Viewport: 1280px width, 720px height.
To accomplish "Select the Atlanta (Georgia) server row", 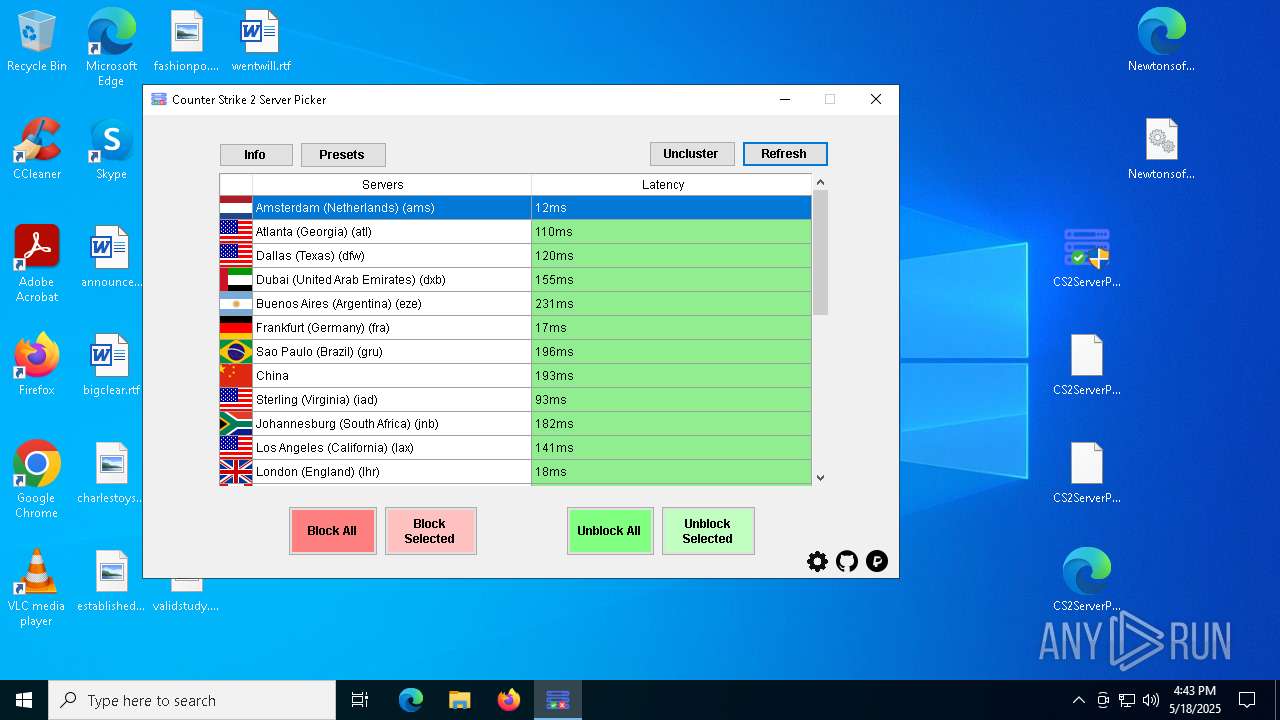I will point(516,232).
